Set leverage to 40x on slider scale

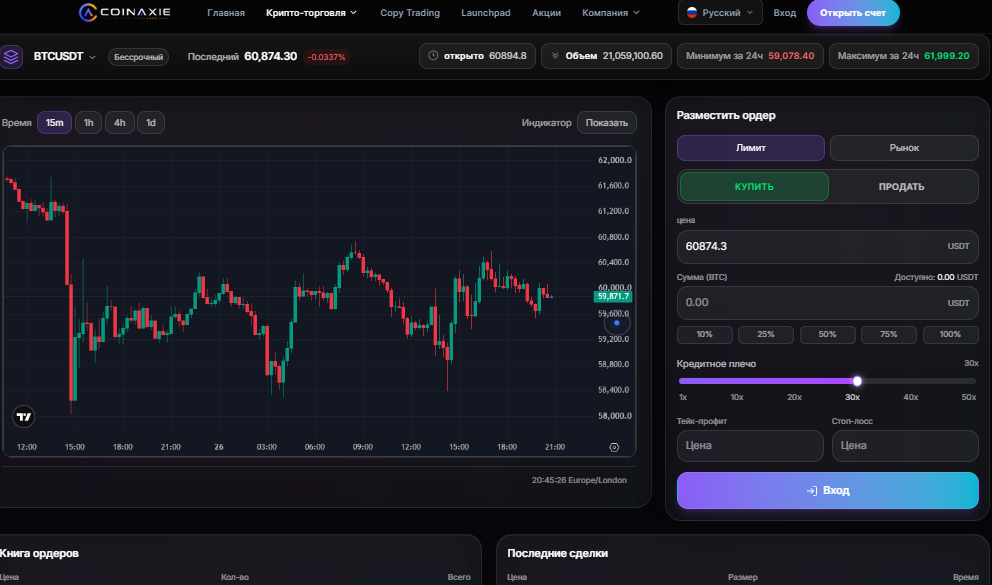(x=910, y=397)
